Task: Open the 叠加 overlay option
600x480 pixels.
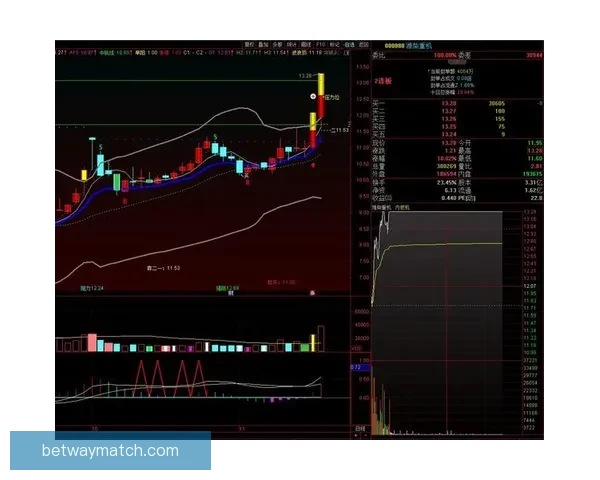Action: 263,45
